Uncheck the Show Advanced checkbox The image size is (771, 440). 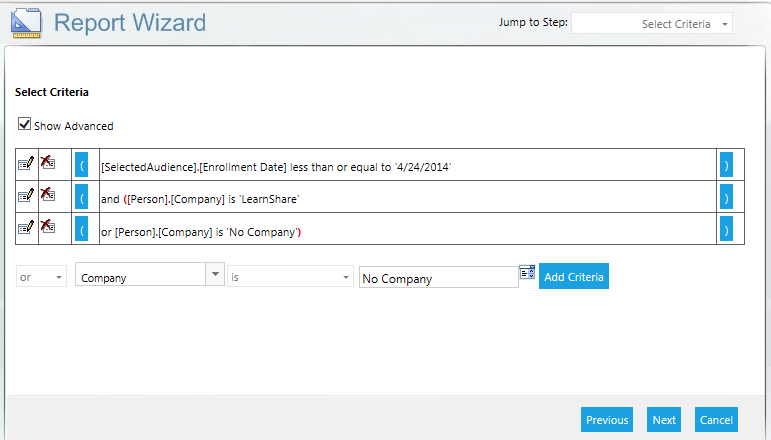coord(24,125)
